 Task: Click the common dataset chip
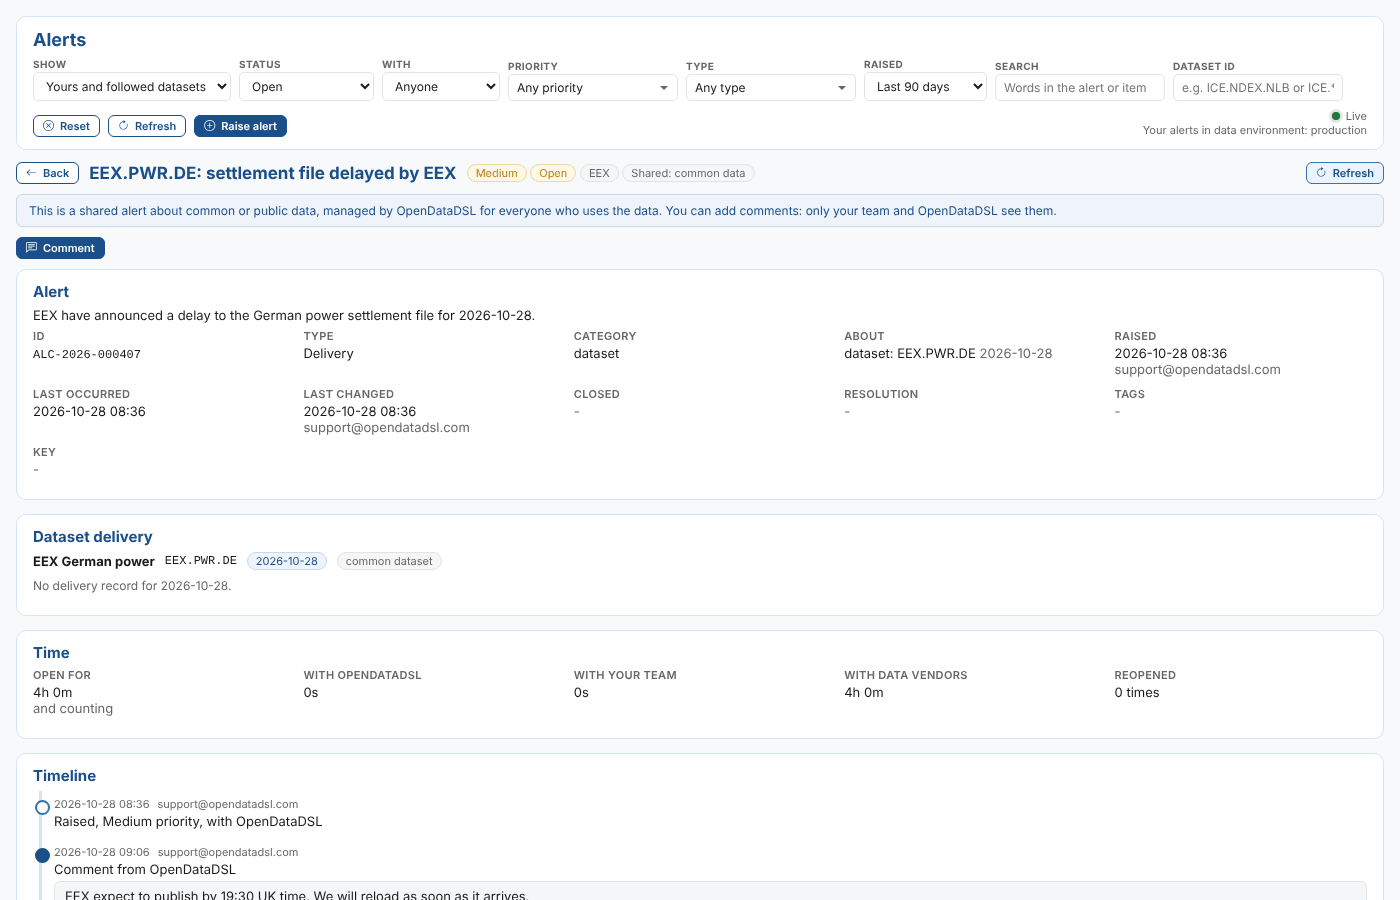pos(389,561)
